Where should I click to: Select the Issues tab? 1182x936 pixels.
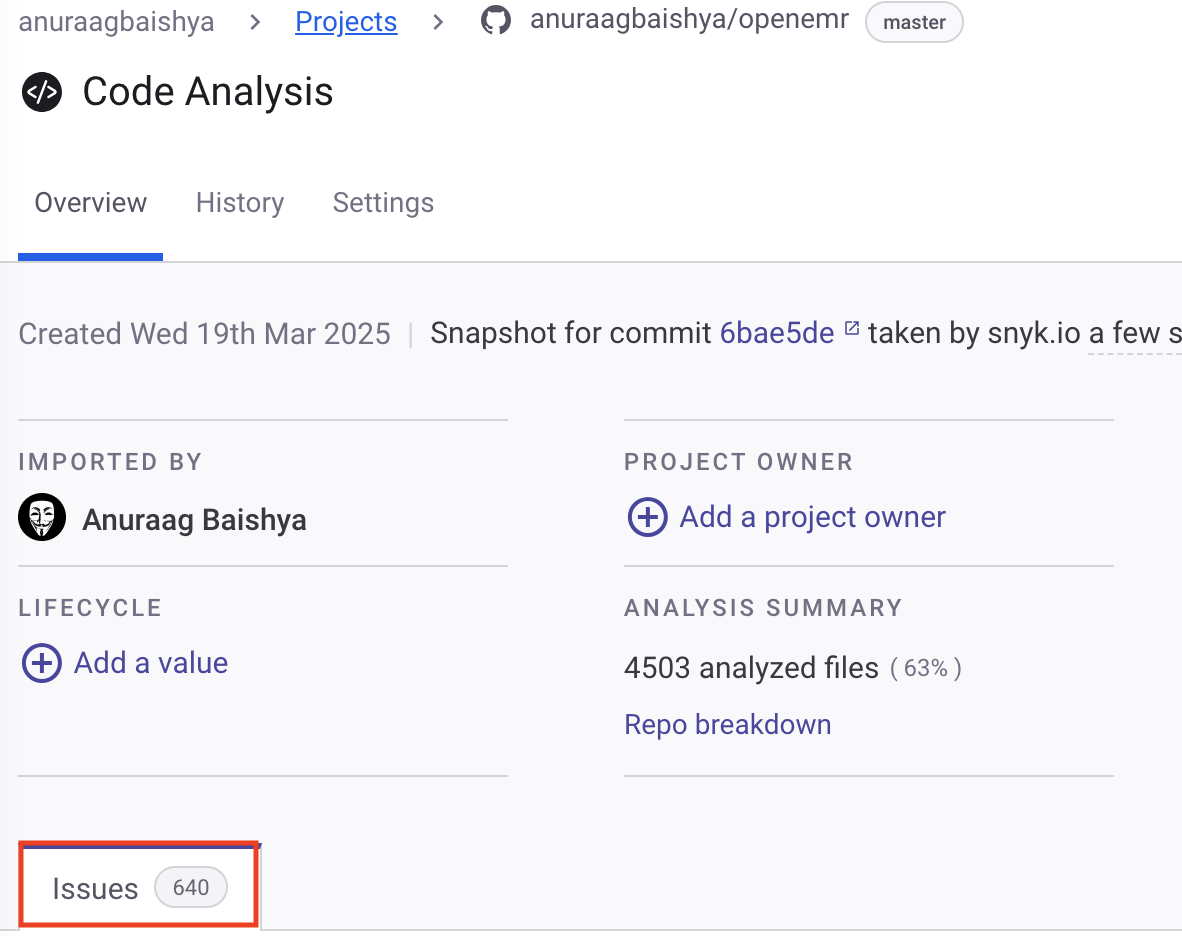coord(96,888)
